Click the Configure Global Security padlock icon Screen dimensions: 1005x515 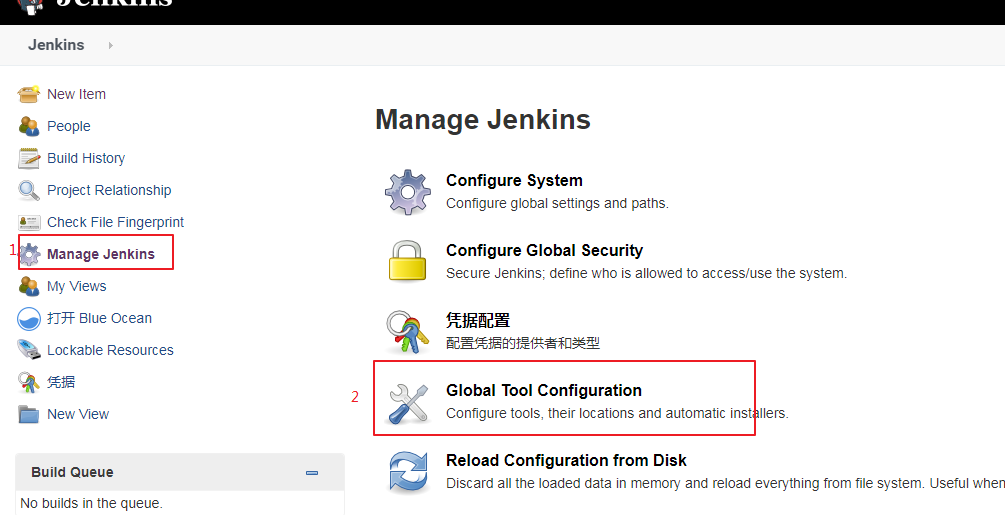pyautogui.click(x=408, y=261)
